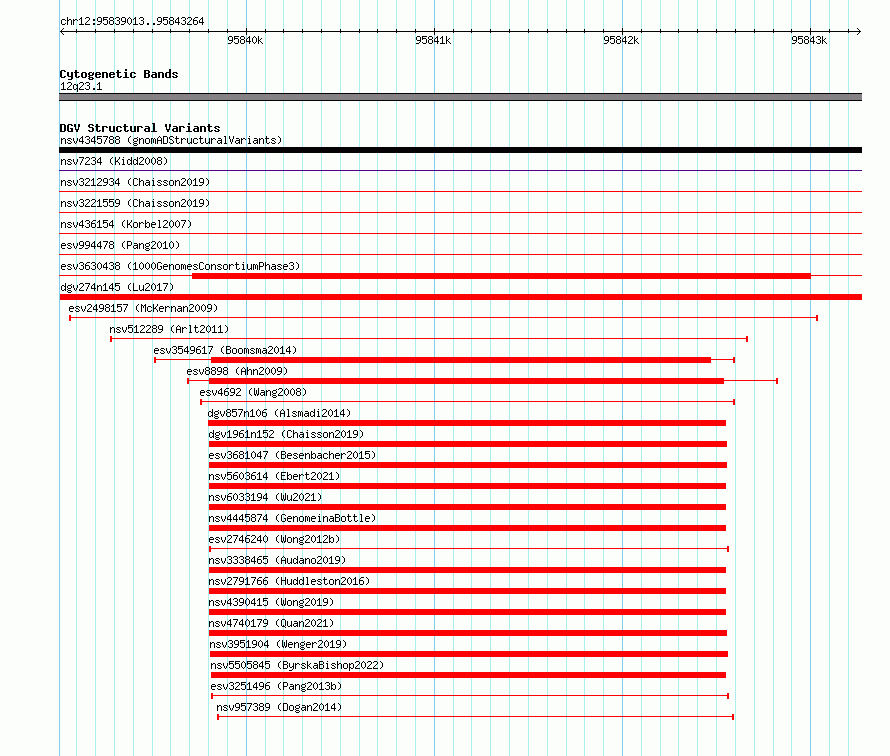Click the 95841k ruler tick label
This screenshot has height=756, width=890.
tap(433, 40)
